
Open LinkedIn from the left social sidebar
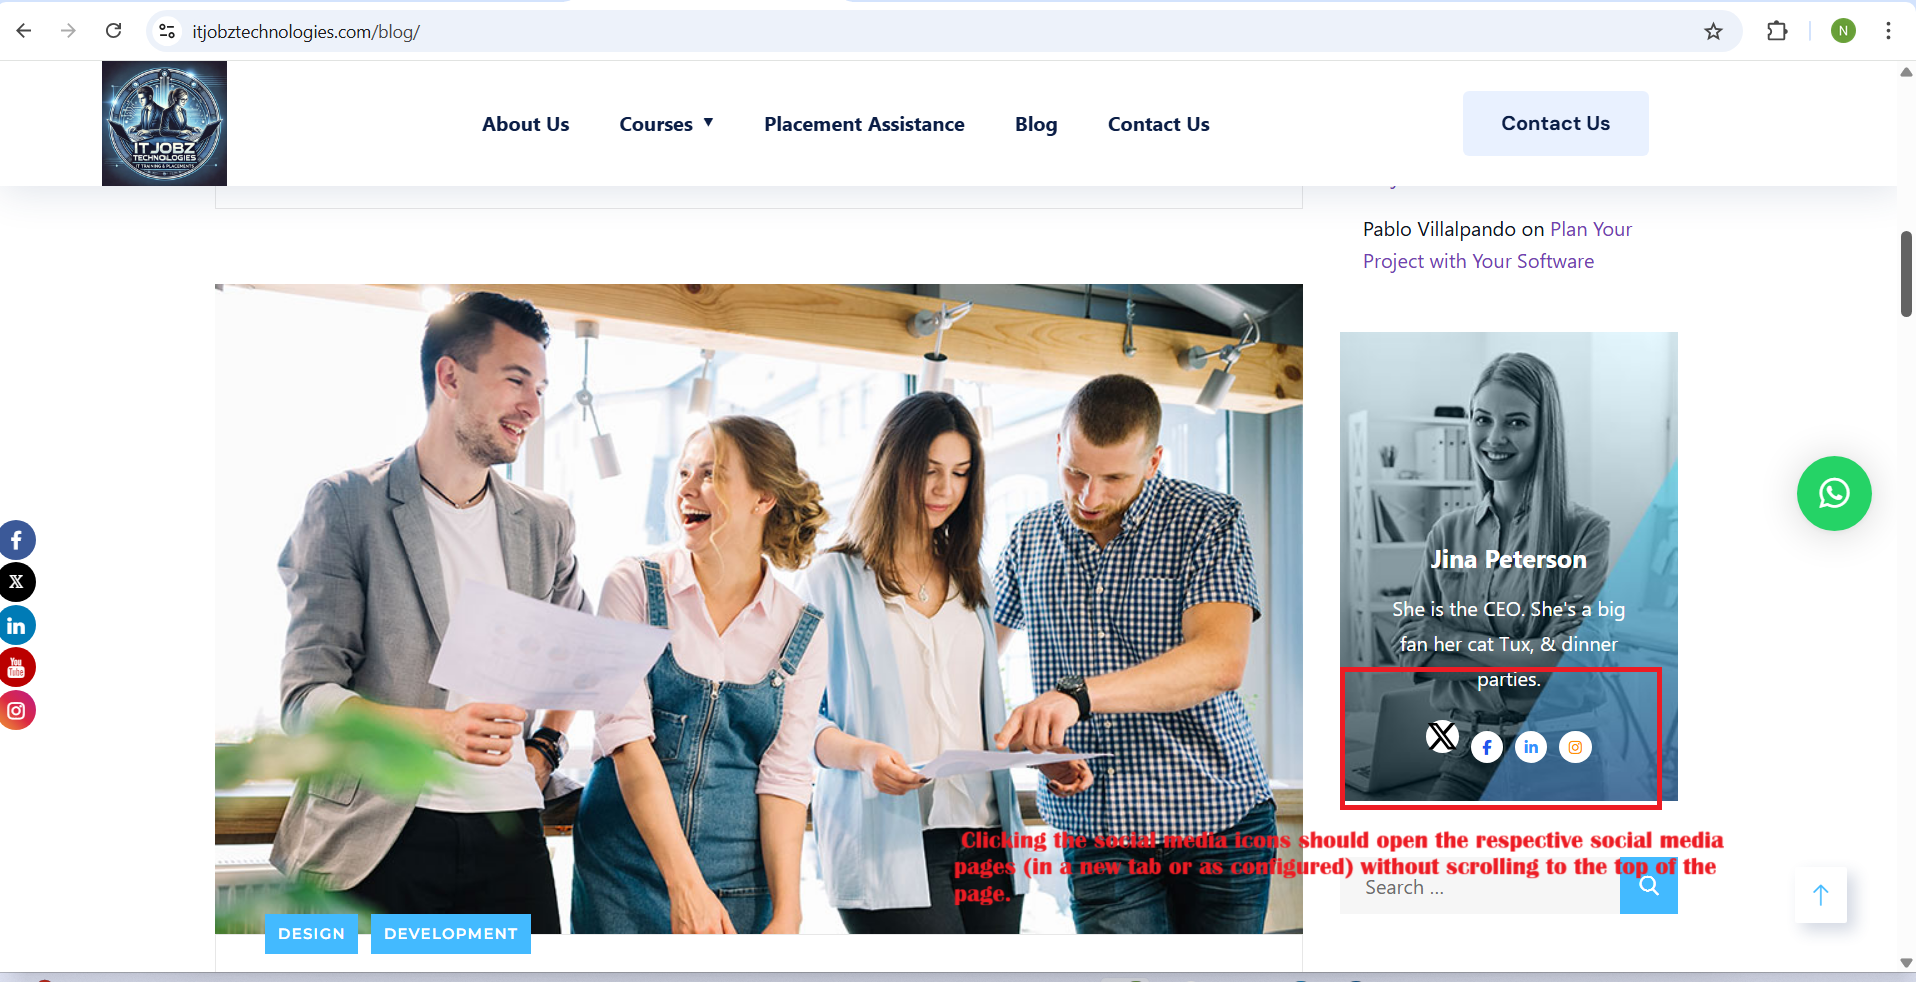(x=17, y=626)
